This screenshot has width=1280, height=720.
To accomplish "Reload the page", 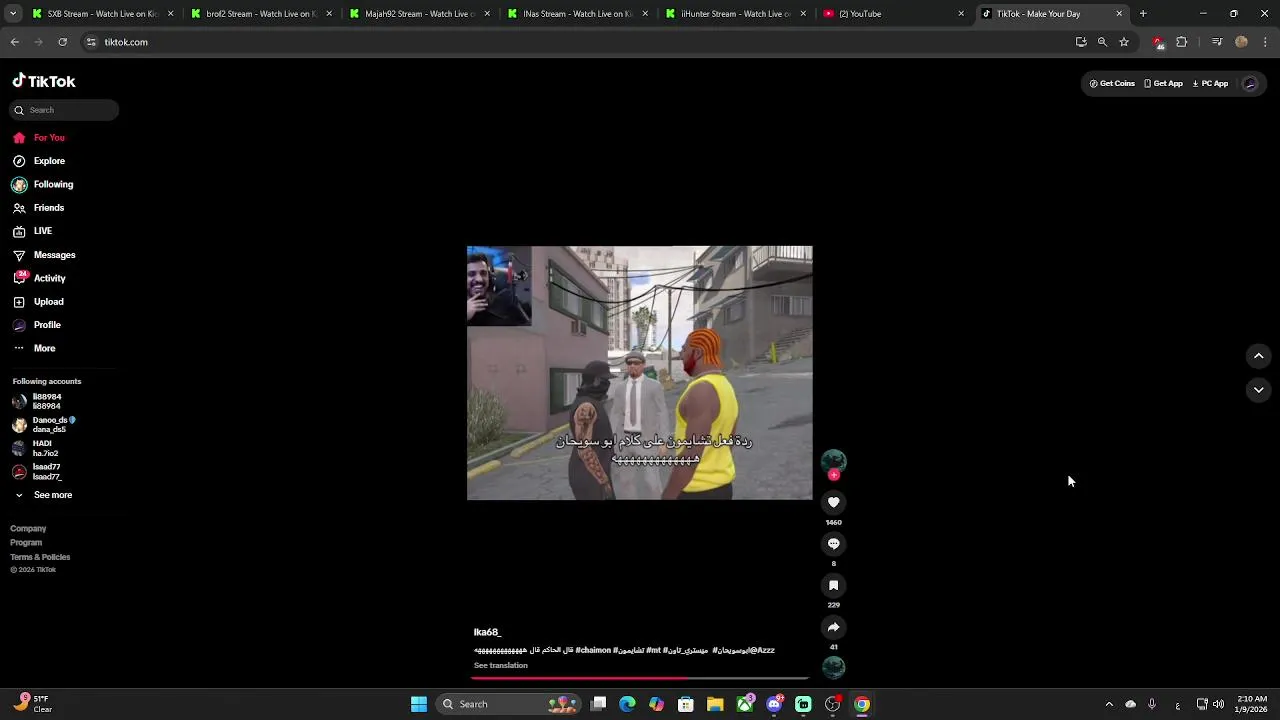I will tap(62, 42).
